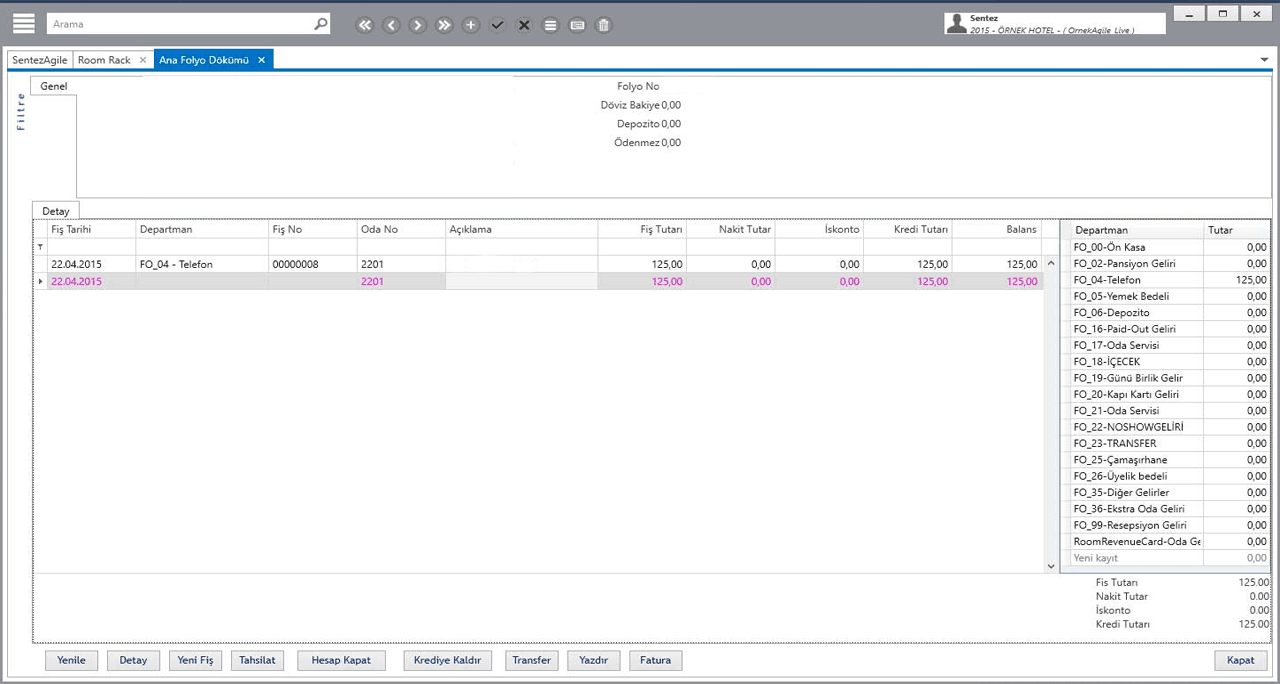
Task: Go to last record arrow
Action: 445,25
